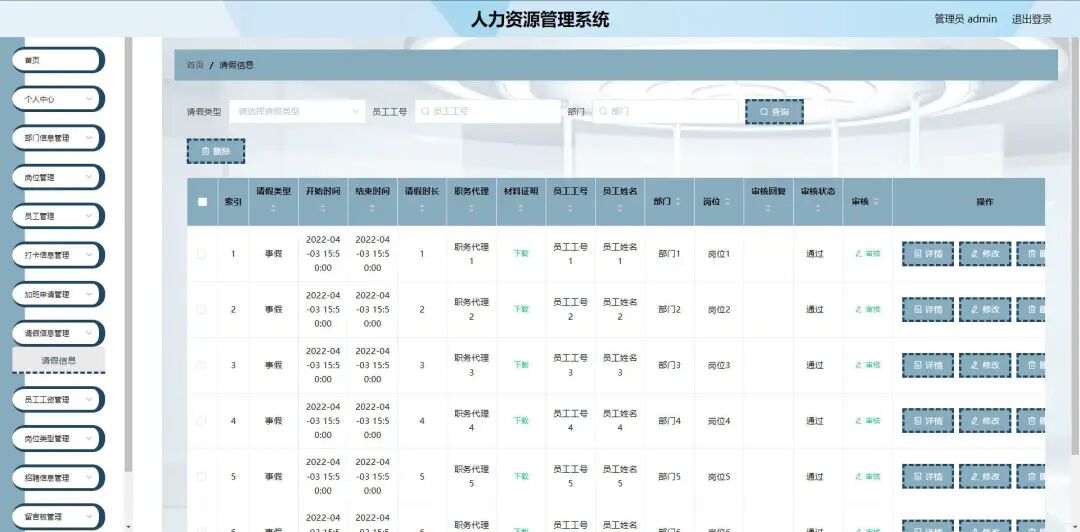Expand 加班申请管理 sidebar menu

[58, 294]
